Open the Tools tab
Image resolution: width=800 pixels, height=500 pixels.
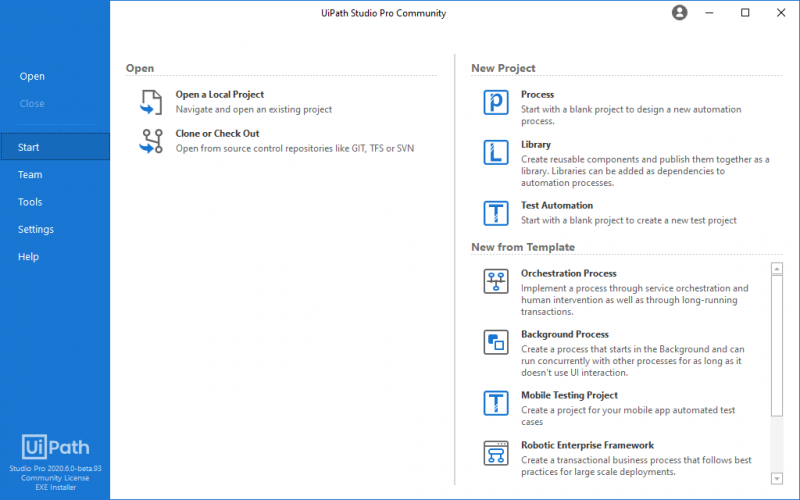point(30,202)
